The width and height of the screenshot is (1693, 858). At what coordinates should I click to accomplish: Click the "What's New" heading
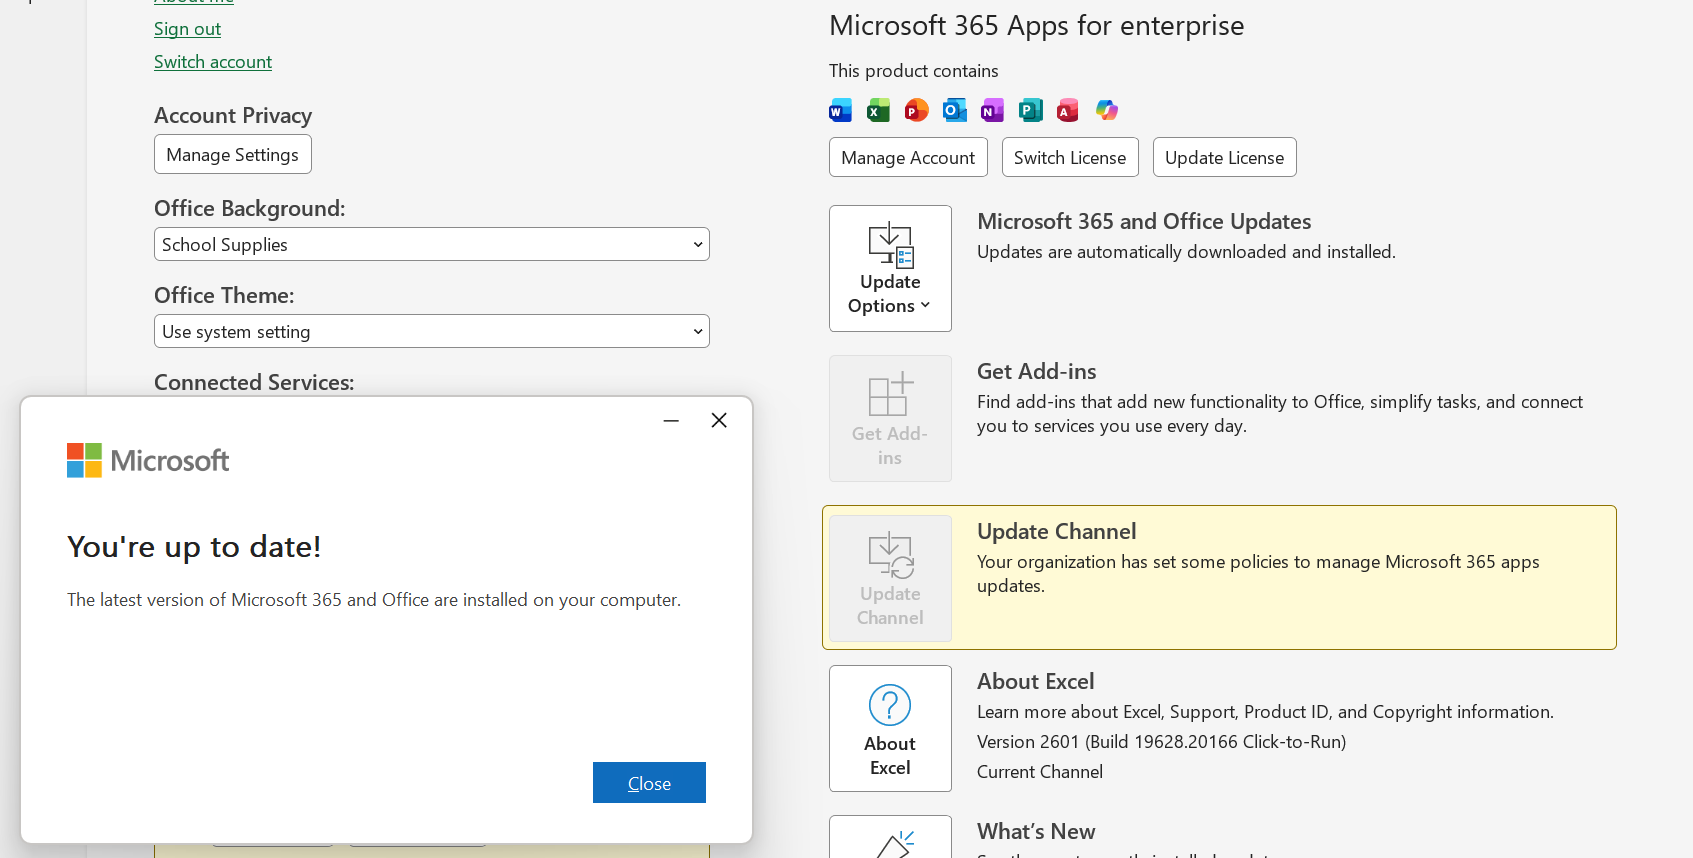point(1036,831)
